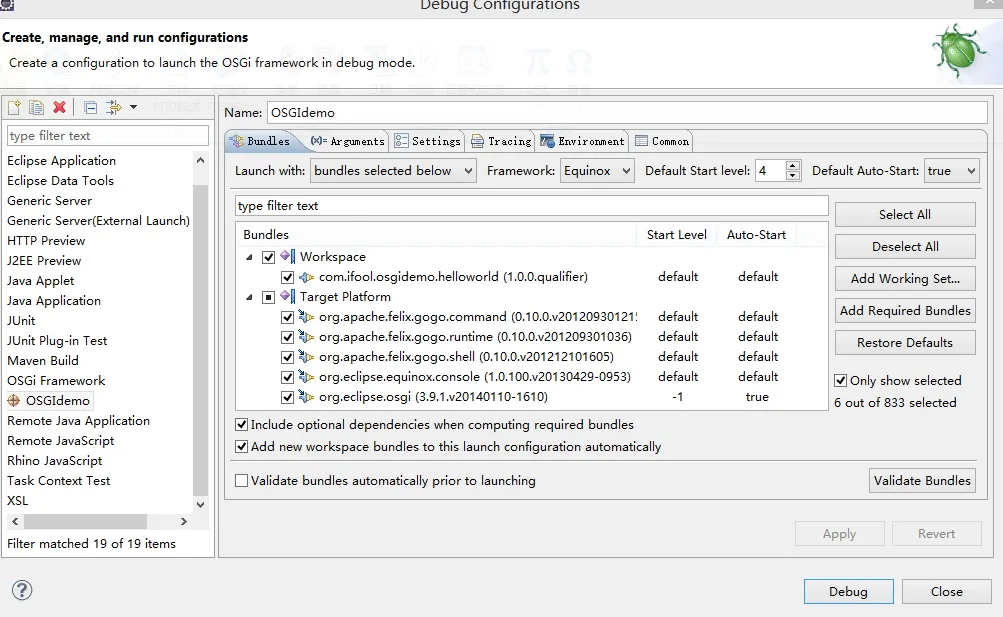
Task: Click the Add Required Bundles button
Action: click(904, 311)
